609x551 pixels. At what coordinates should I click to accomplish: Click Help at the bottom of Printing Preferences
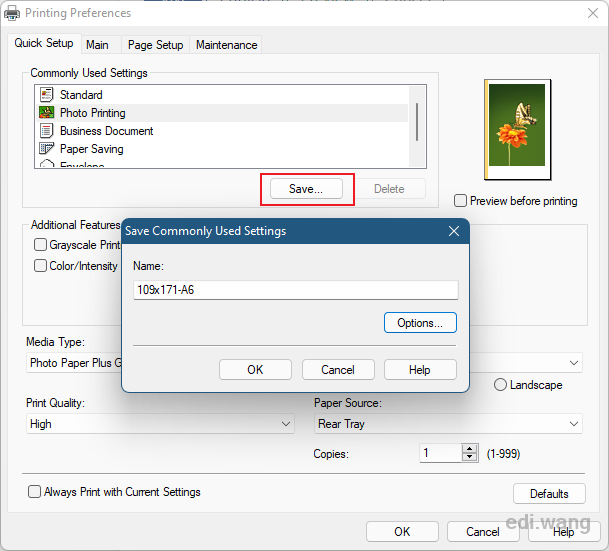click(x=564, y=532)
